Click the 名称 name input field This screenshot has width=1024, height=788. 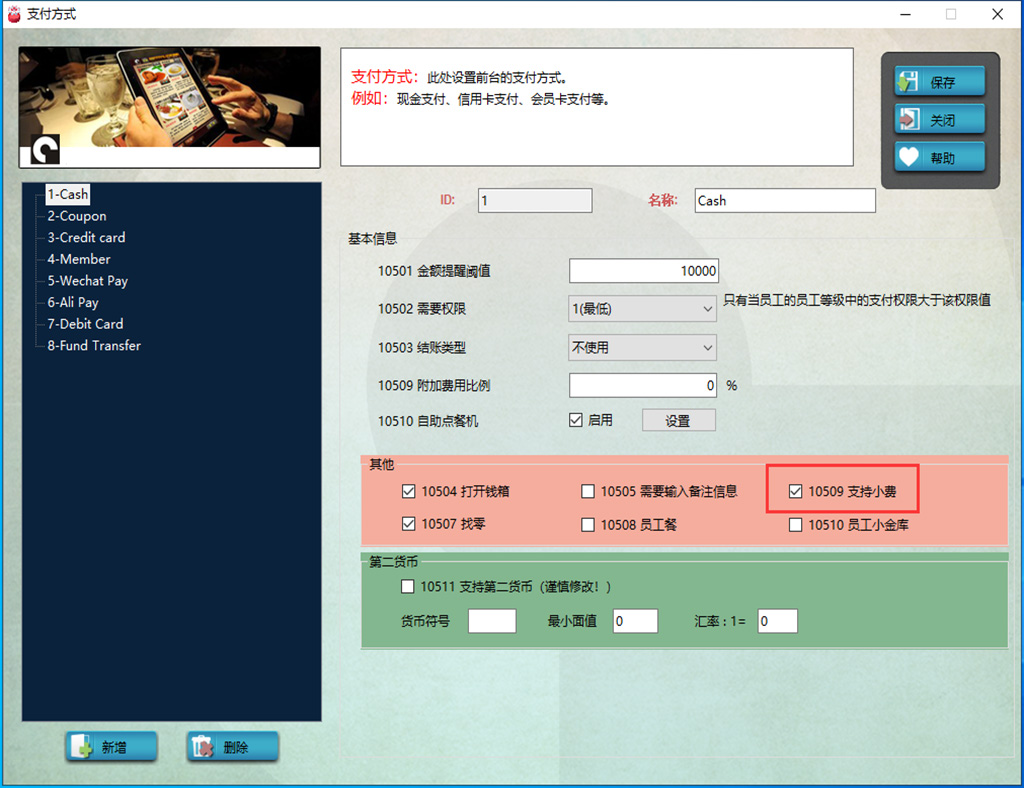(x=785, y=201)
